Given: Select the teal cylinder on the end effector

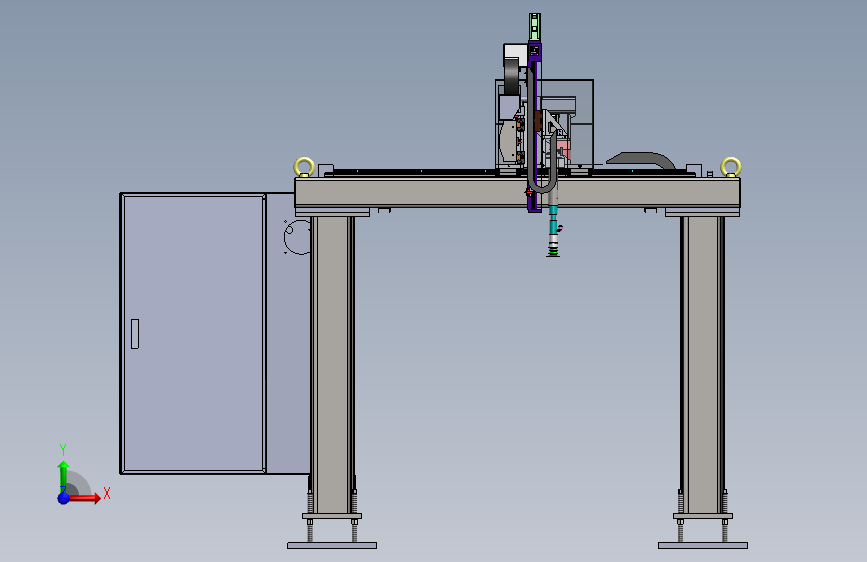Looking at the screenshot, I should click(x=553, y=220).
